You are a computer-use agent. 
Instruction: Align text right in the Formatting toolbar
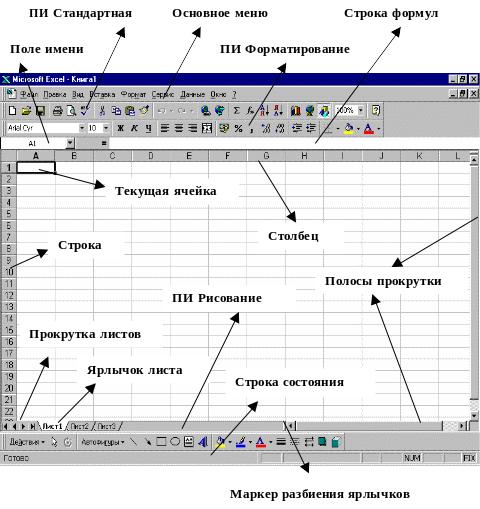coord(193,128)
